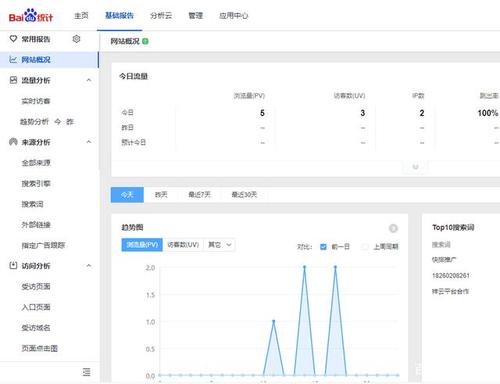Click the 来源分析 section icon

click(13, 142)
